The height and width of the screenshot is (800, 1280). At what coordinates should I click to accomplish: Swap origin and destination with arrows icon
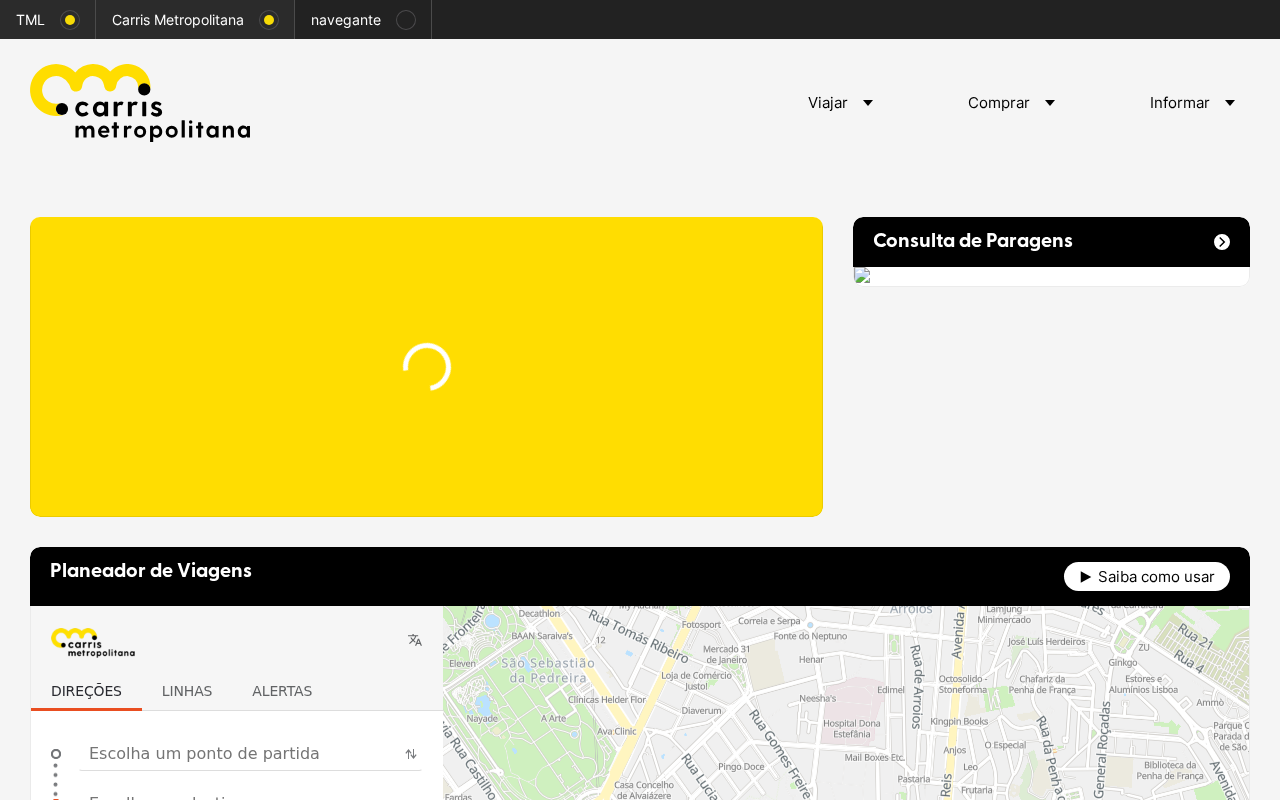click(x=411, y=754)
